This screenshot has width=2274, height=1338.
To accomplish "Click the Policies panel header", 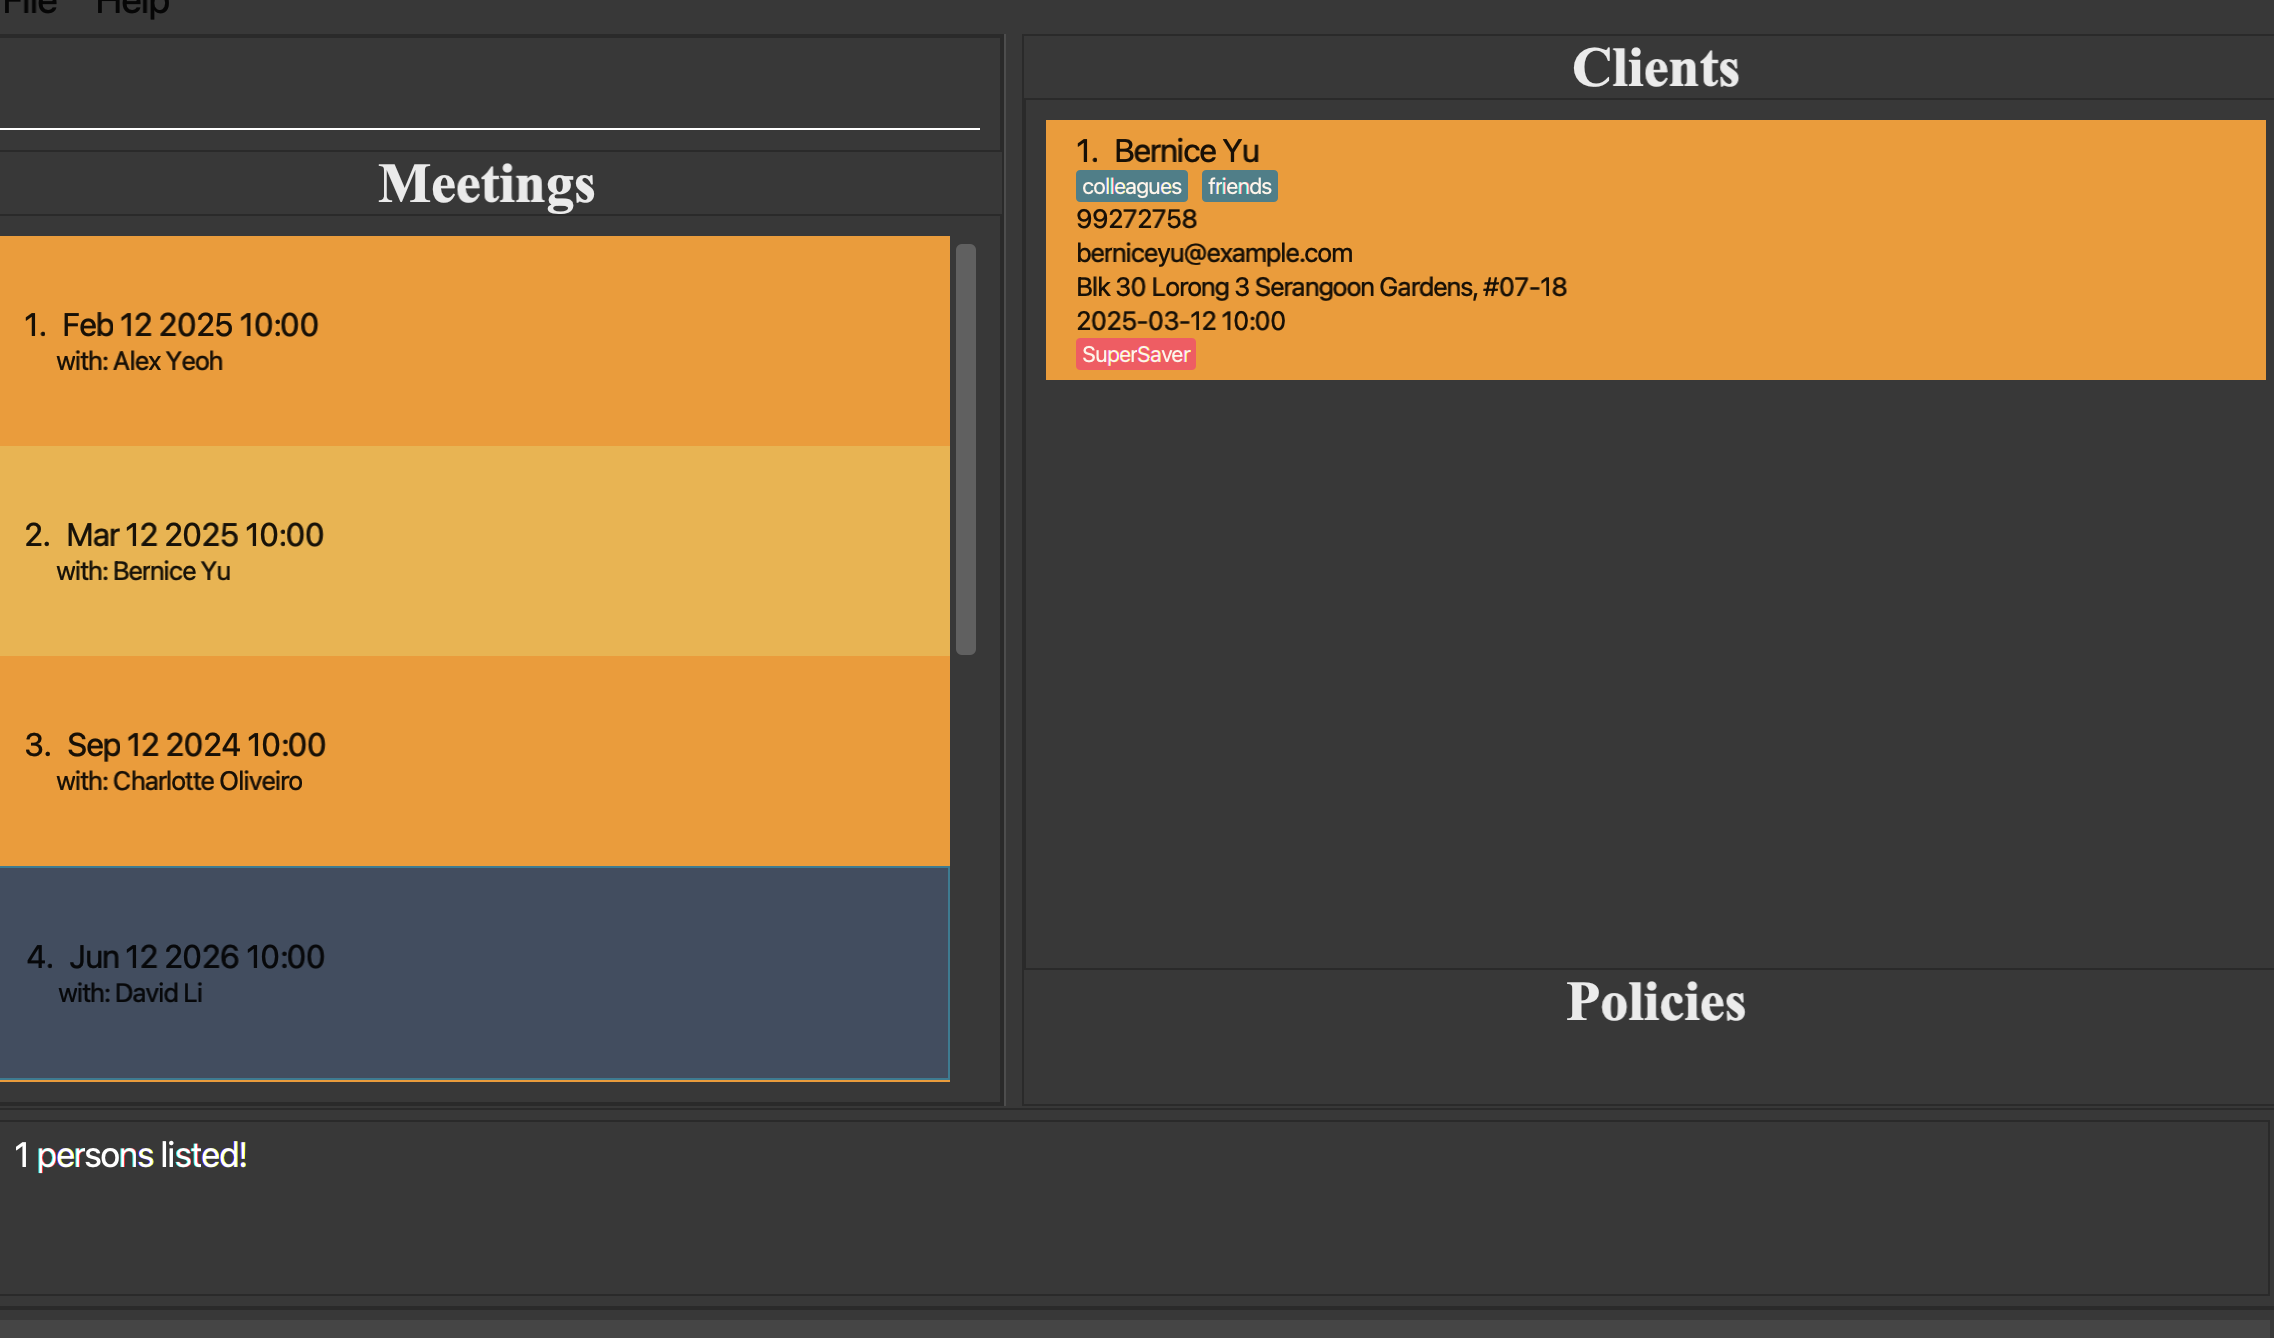I will 1655,1002.
